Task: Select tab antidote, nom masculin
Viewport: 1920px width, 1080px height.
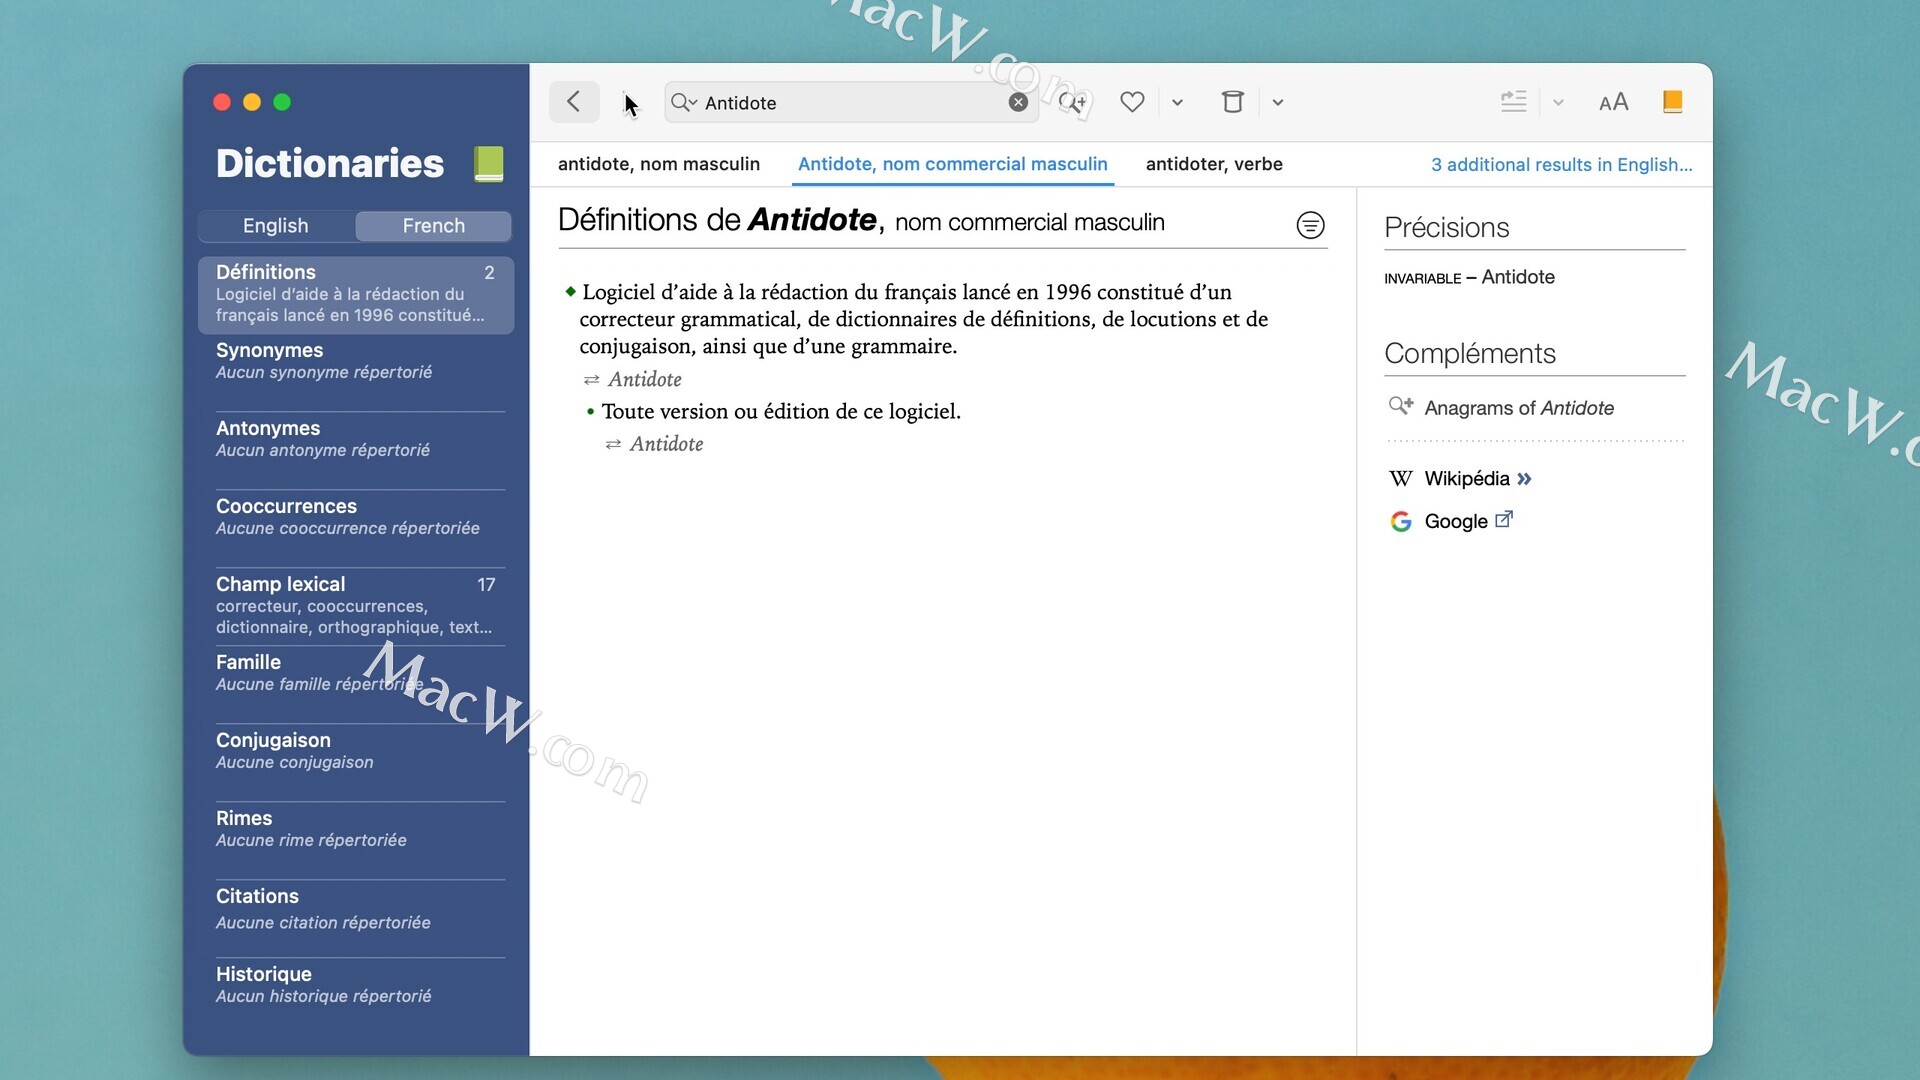Action: click(659, 164)
